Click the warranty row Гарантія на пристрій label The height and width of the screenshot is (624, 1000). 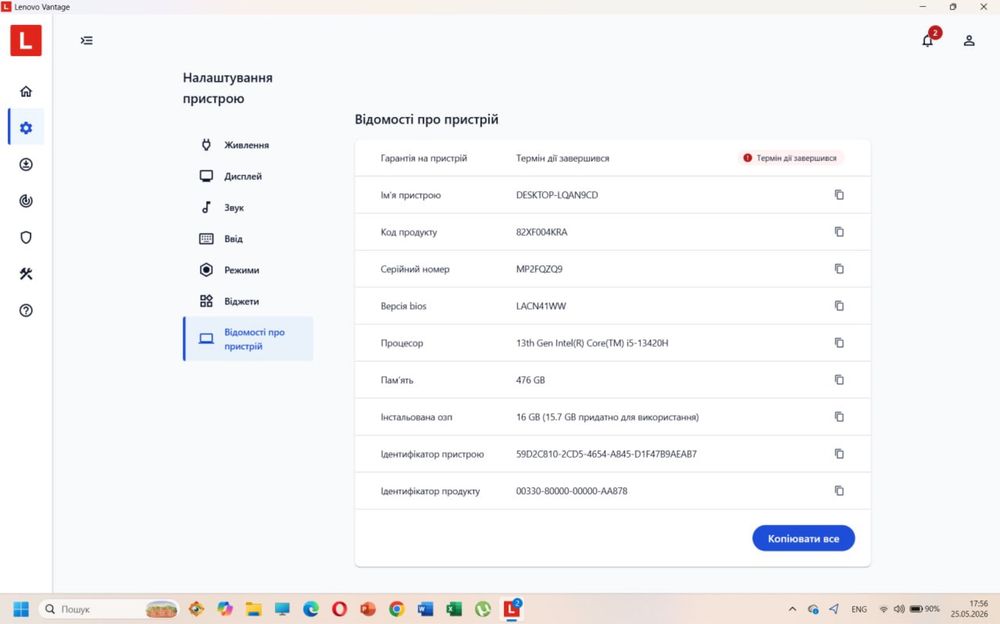(x=423, y=158)
